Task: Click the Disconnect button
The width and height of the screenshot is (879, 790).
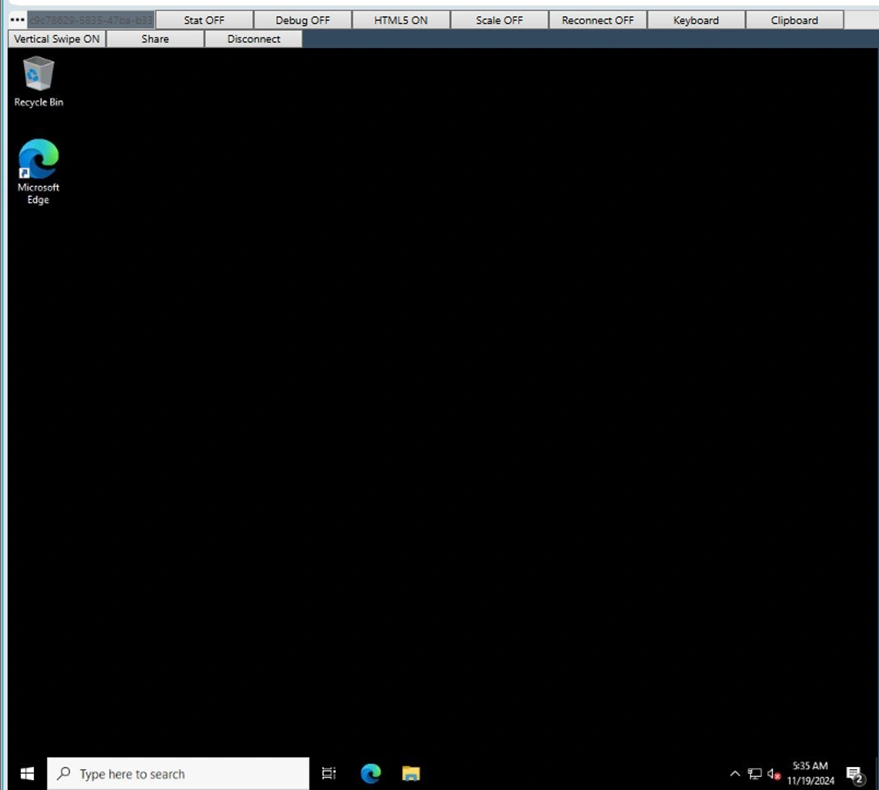Action: point(253,39)
